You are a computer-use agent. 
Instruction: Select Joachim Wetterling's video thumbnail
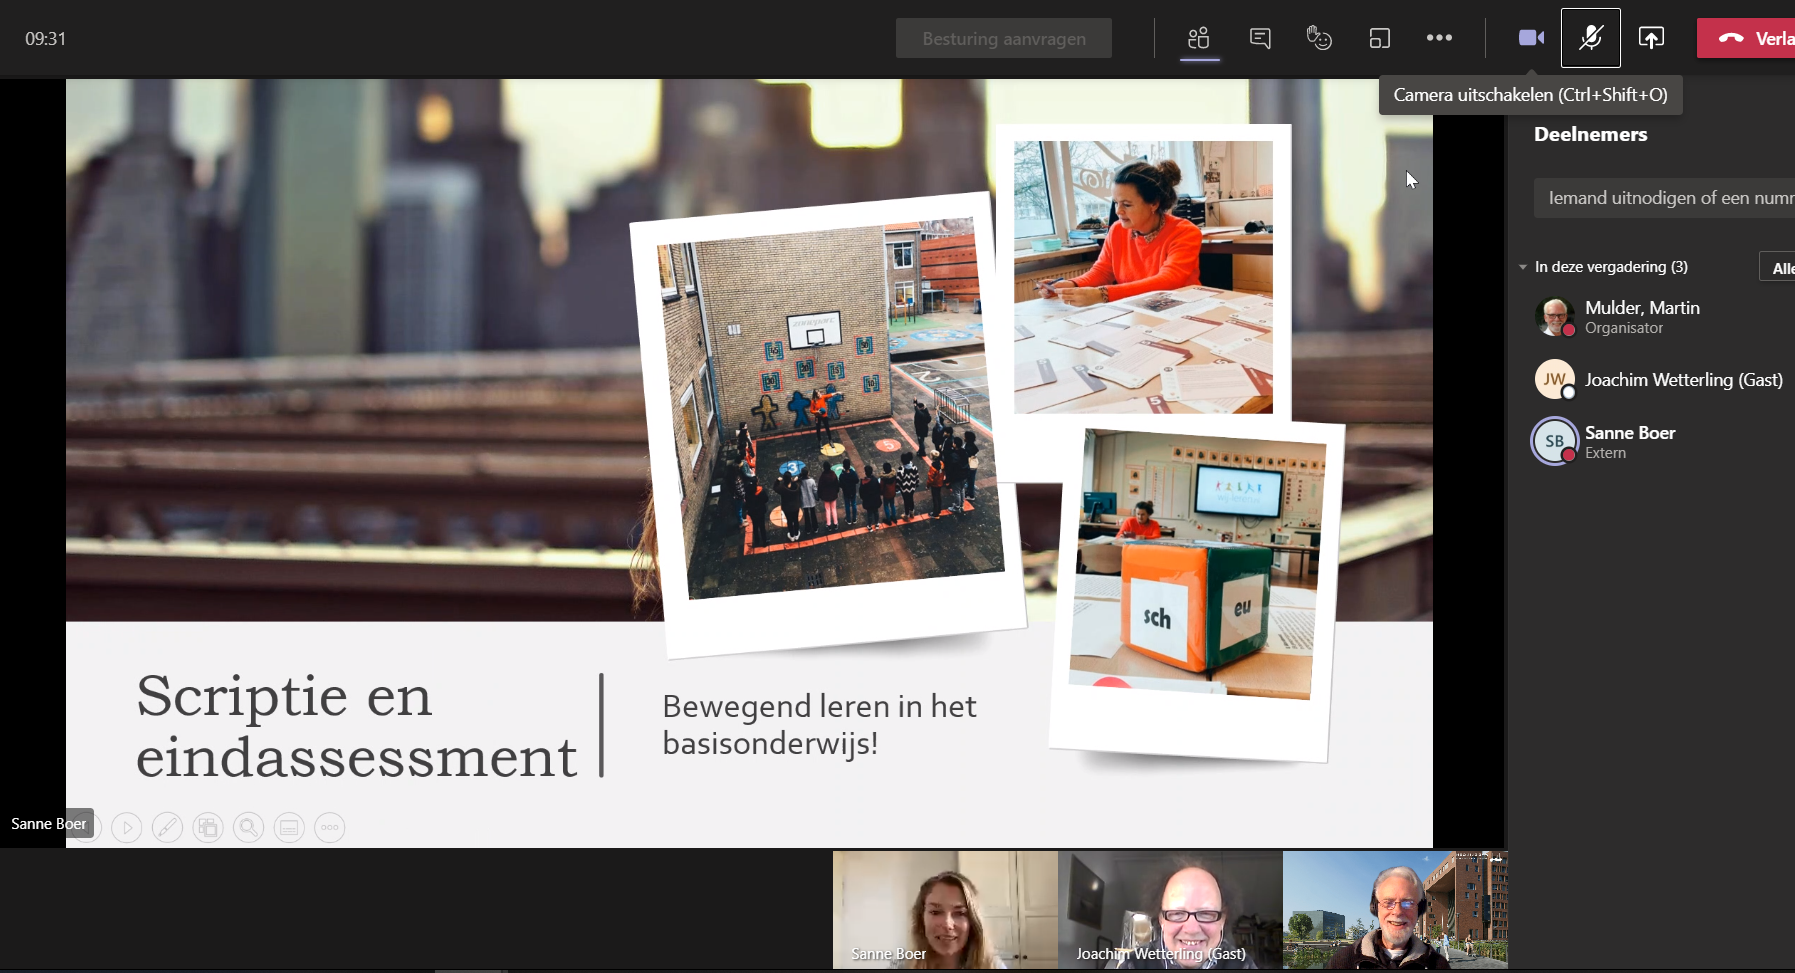click(x=1170, y=909)
